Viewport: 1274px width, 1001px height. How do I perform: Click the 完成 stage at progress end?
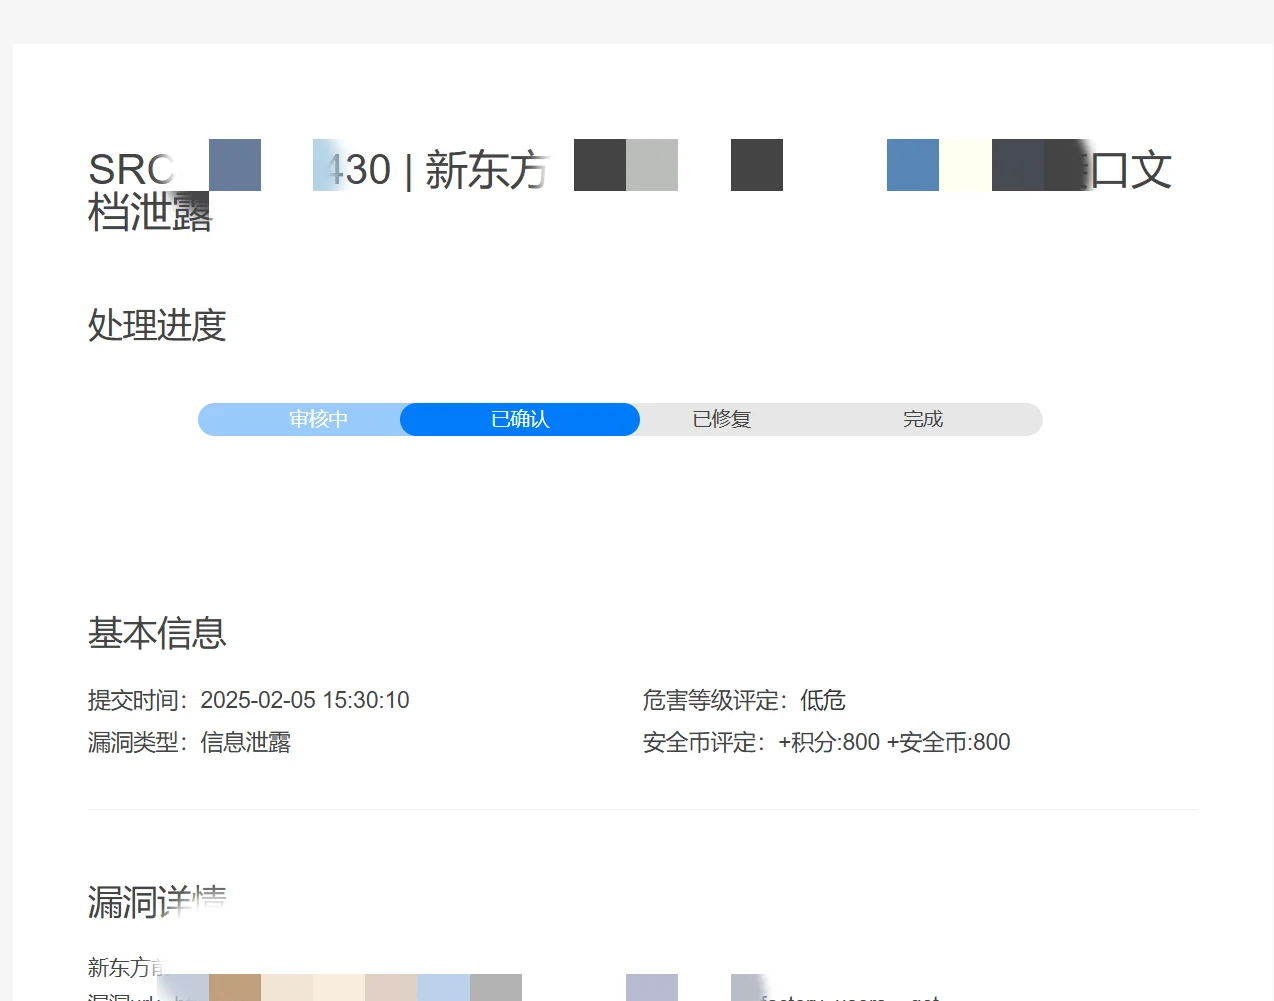pyautogui.click(x=922, y=419)
